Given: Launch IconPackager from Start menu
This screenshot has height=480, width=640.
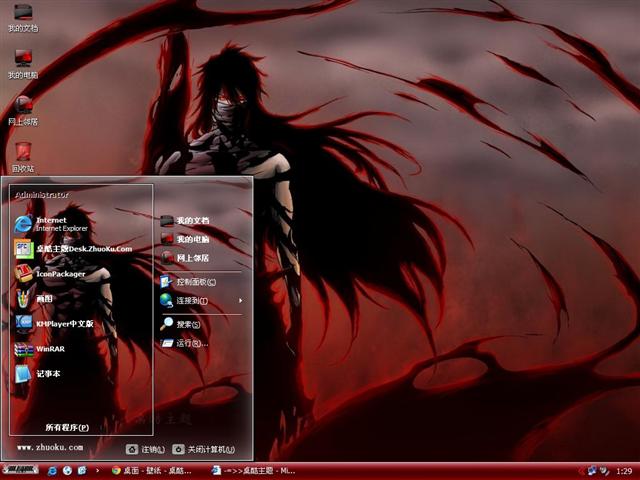Looking at the screenshot, I should pyautogui.click(x=50, y=274).
